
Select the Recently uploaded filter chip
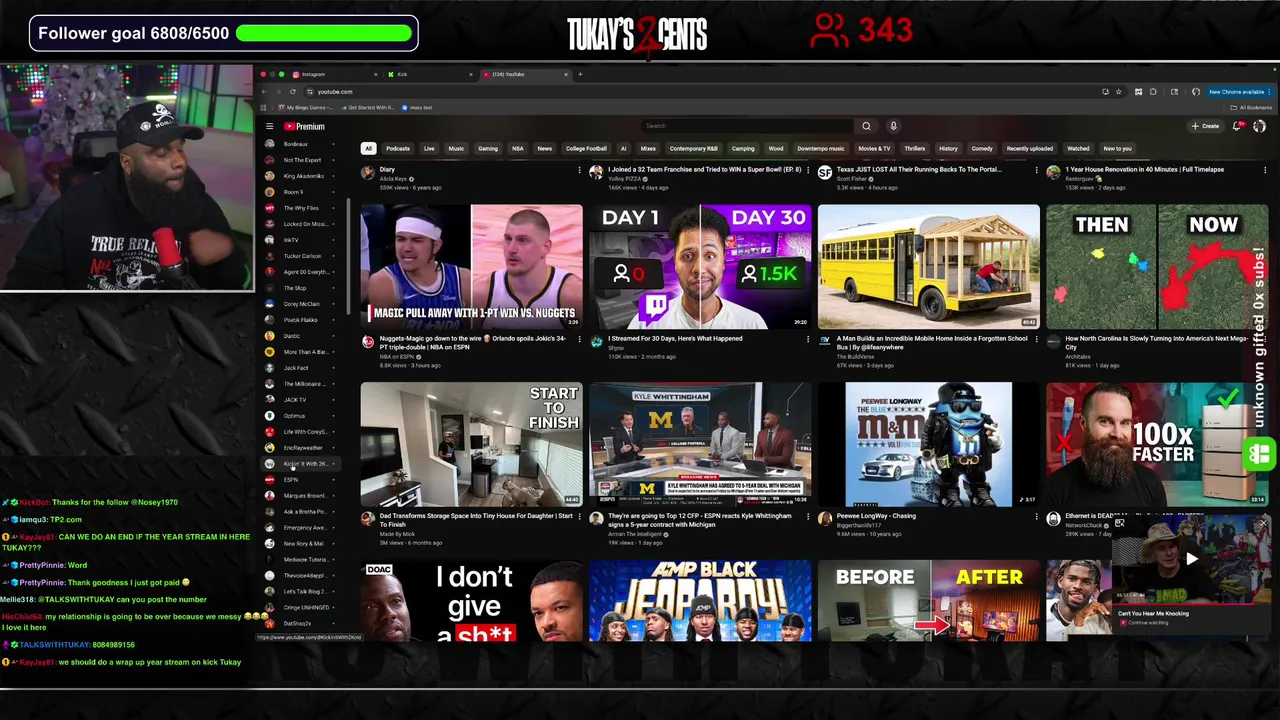coord(1029,148)
